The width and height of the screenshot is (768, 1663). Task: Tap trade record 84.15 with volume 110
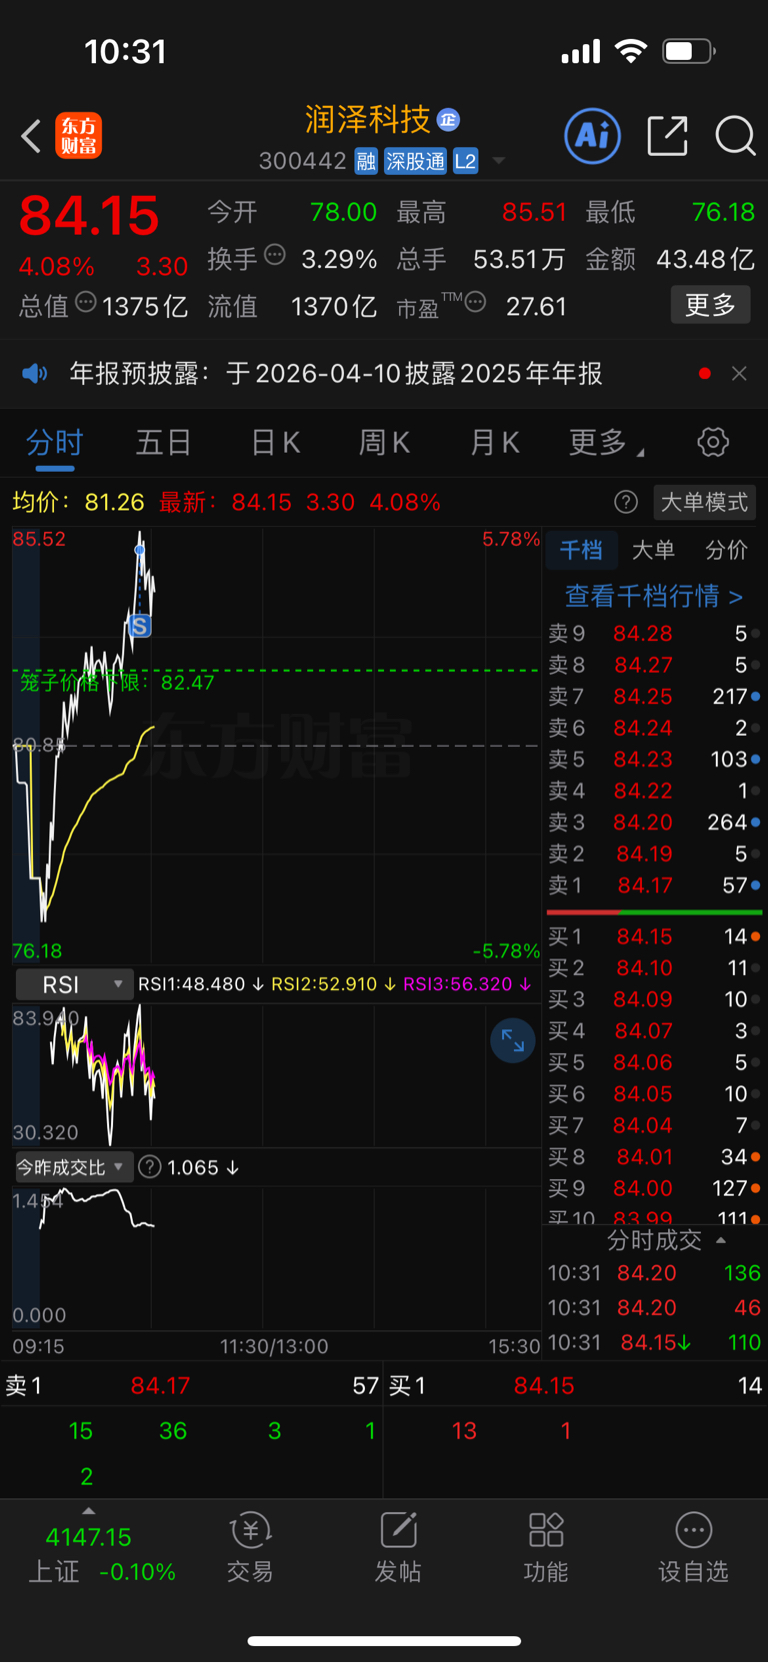tap(654, 1343)
